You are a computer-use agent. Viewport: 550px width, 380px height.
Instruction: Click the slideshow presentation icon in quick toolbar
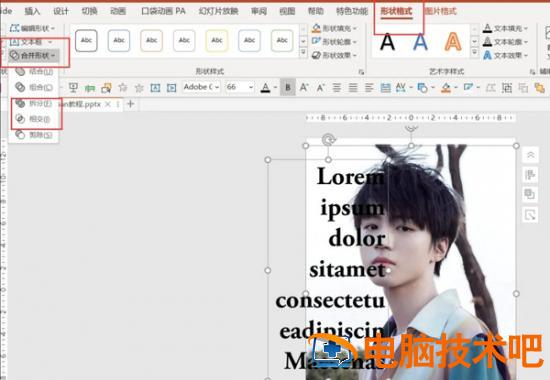(x=73, y=87)
